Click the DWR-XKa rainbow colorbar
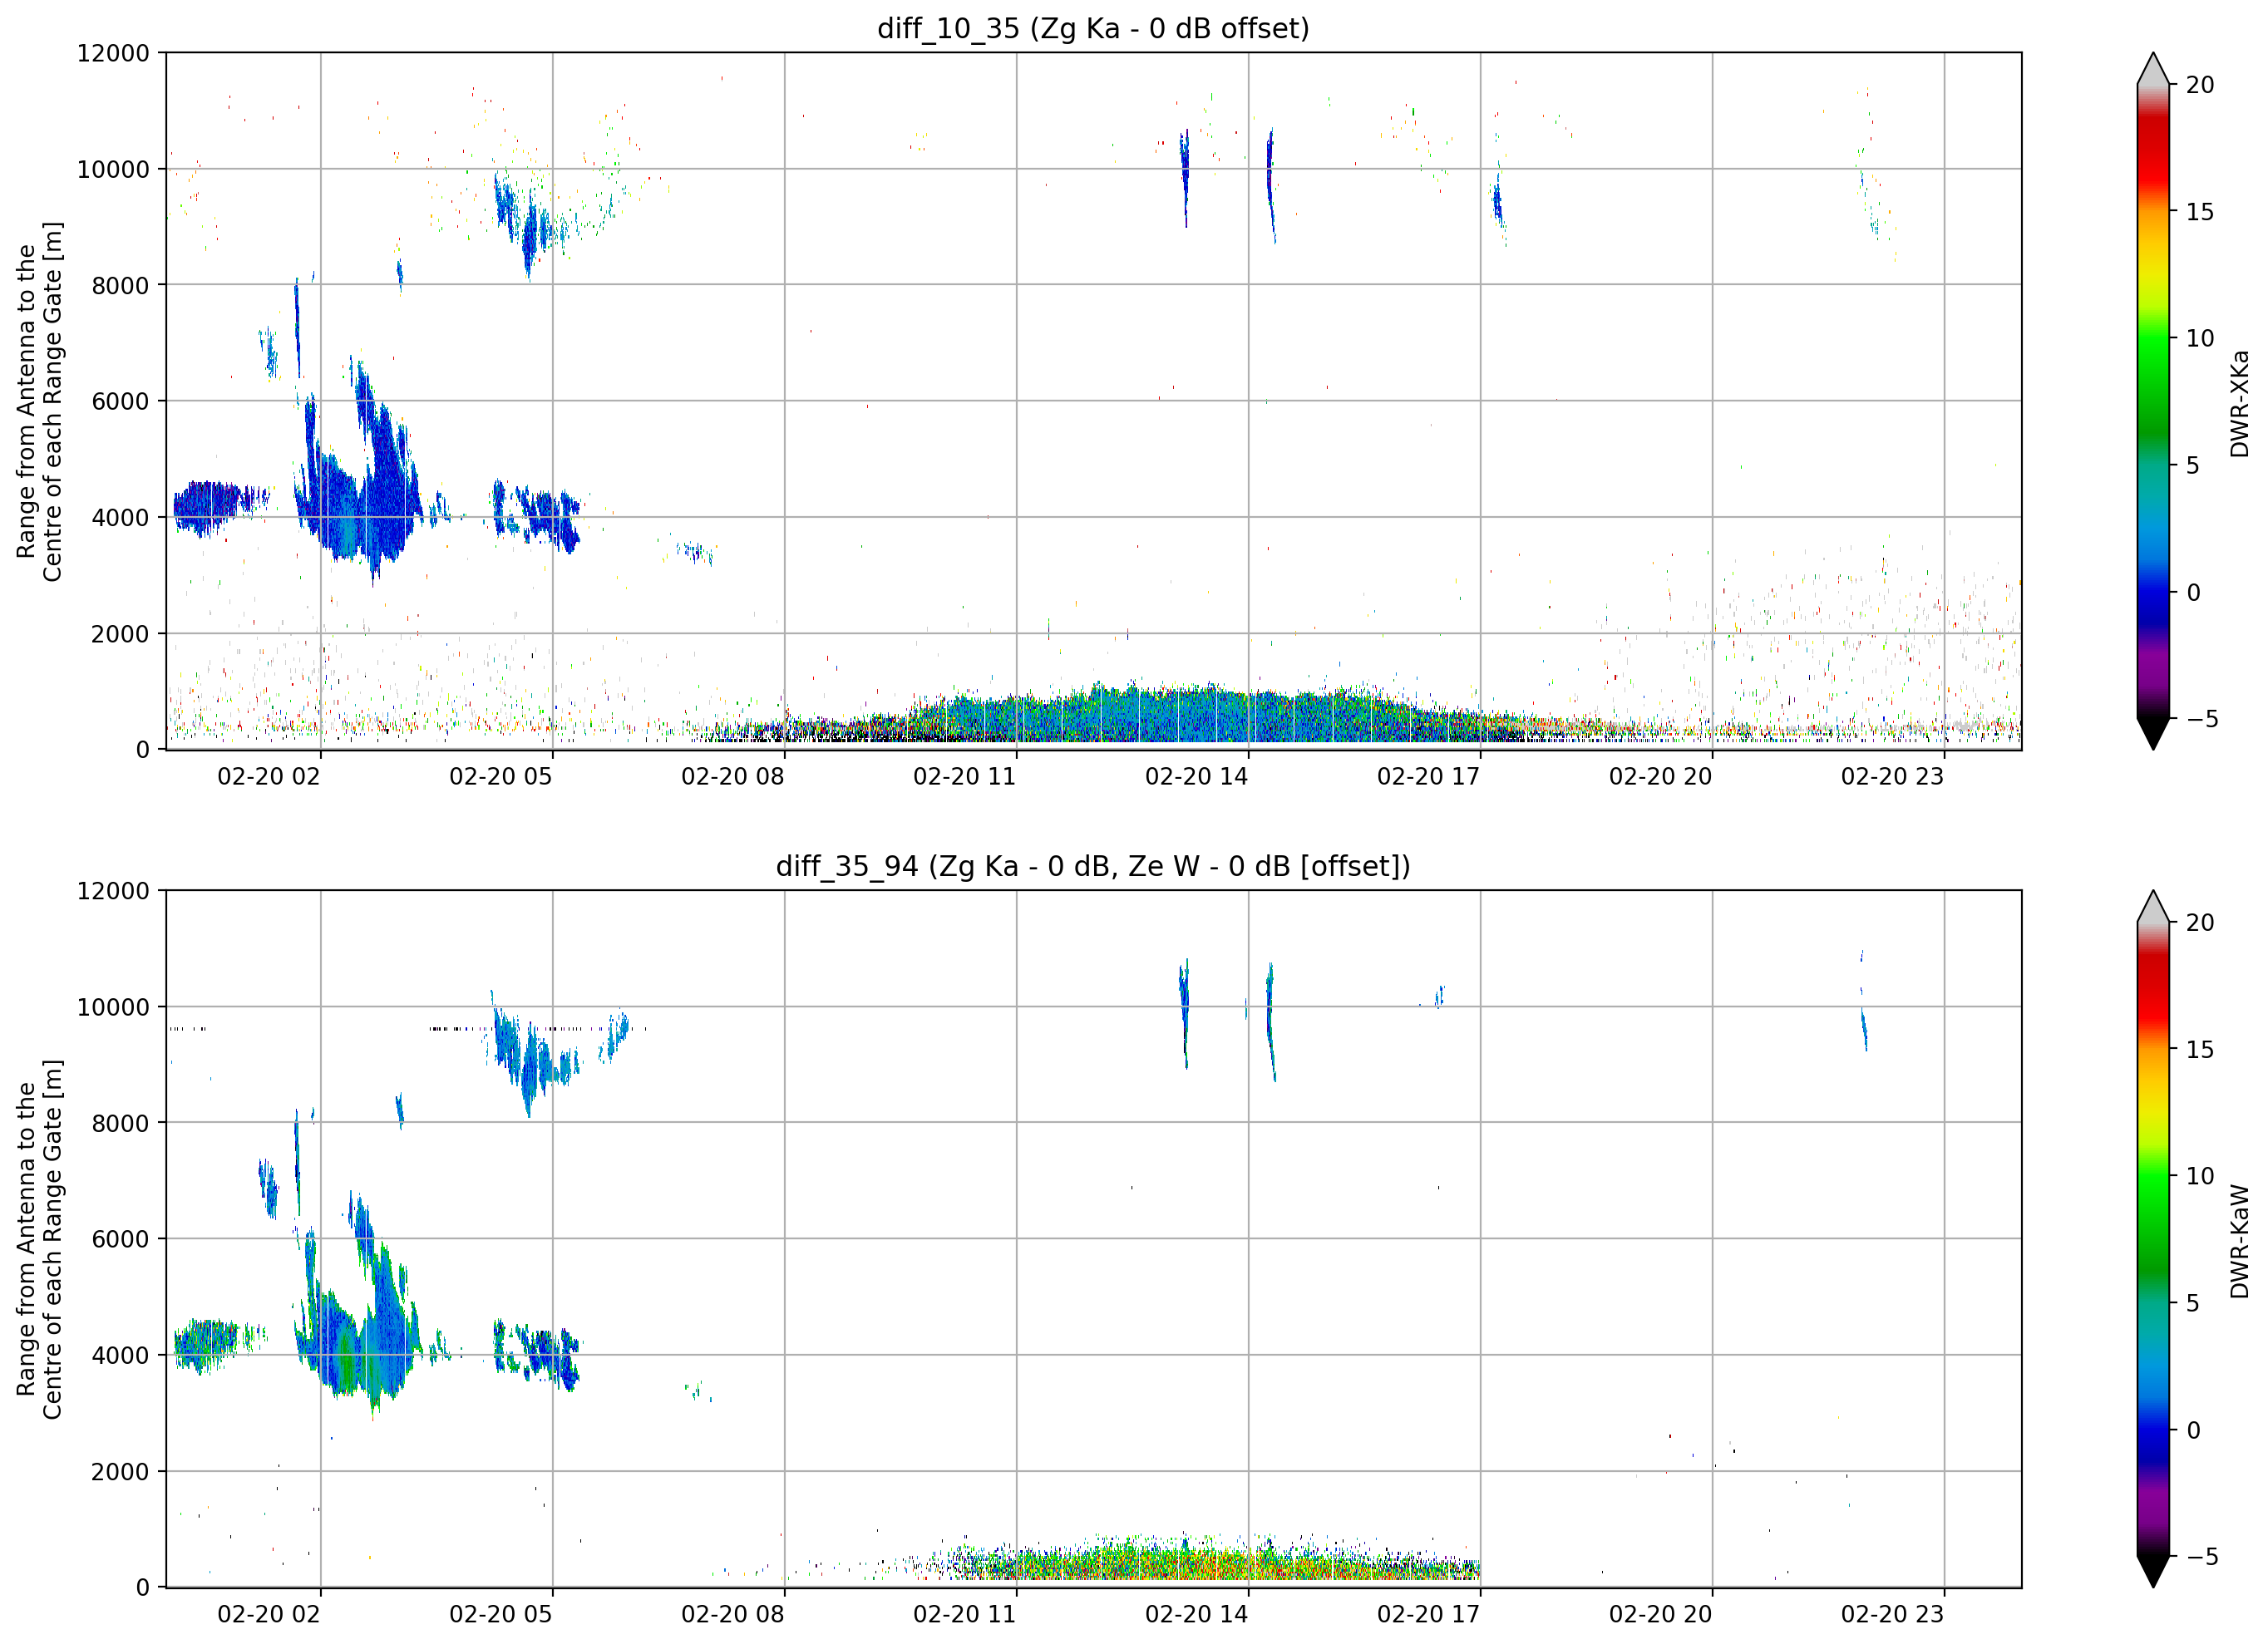The image size is (2268, 1644). (2153, 401)
